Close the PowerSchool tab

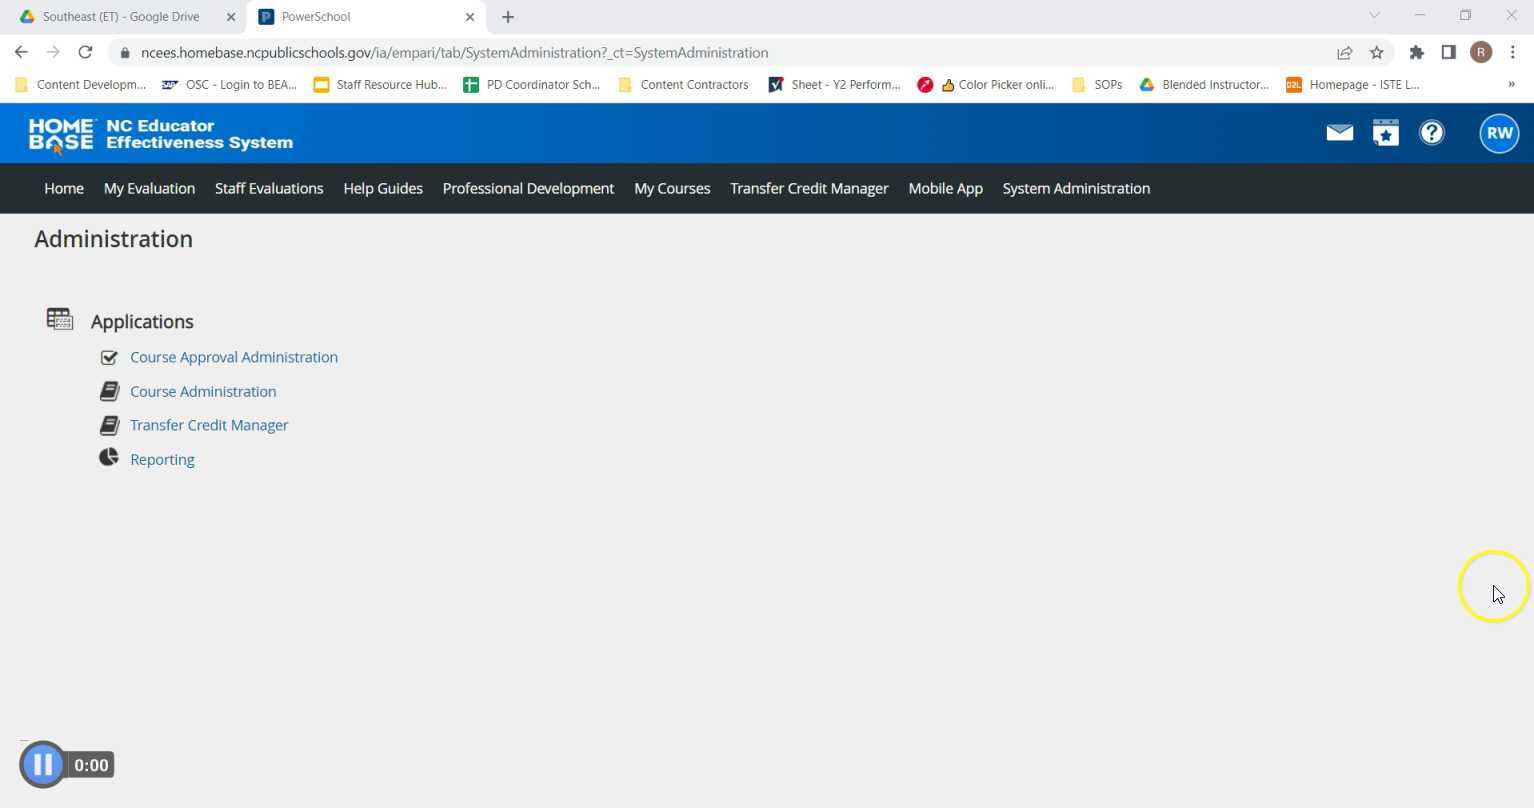coord(470,17)
